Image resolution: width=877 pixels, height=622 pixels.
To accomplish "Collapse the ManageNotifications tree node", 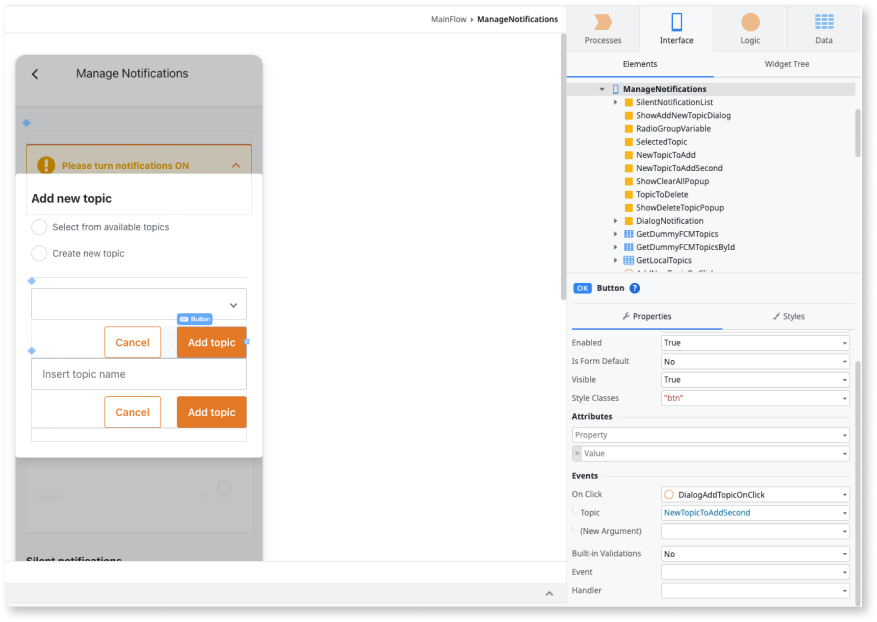I will coord(602,89).
